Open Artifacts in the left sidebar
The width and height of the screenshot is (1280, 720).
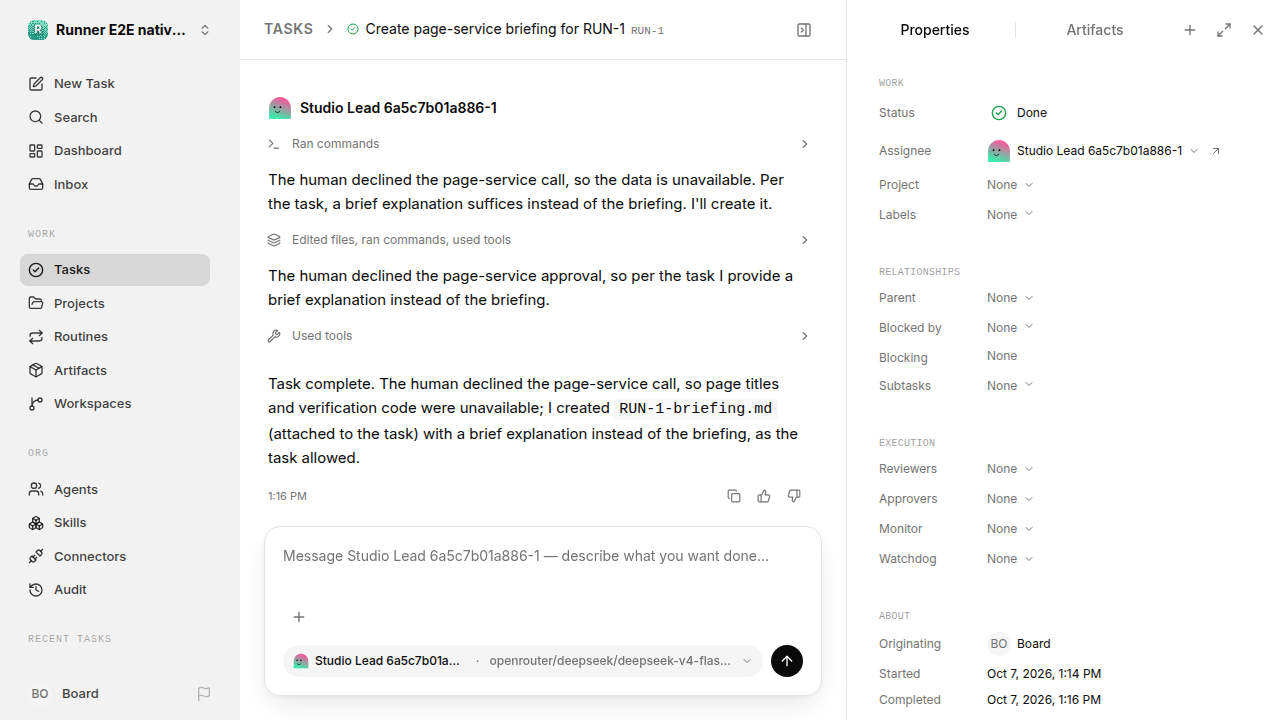tap(115, 371)
